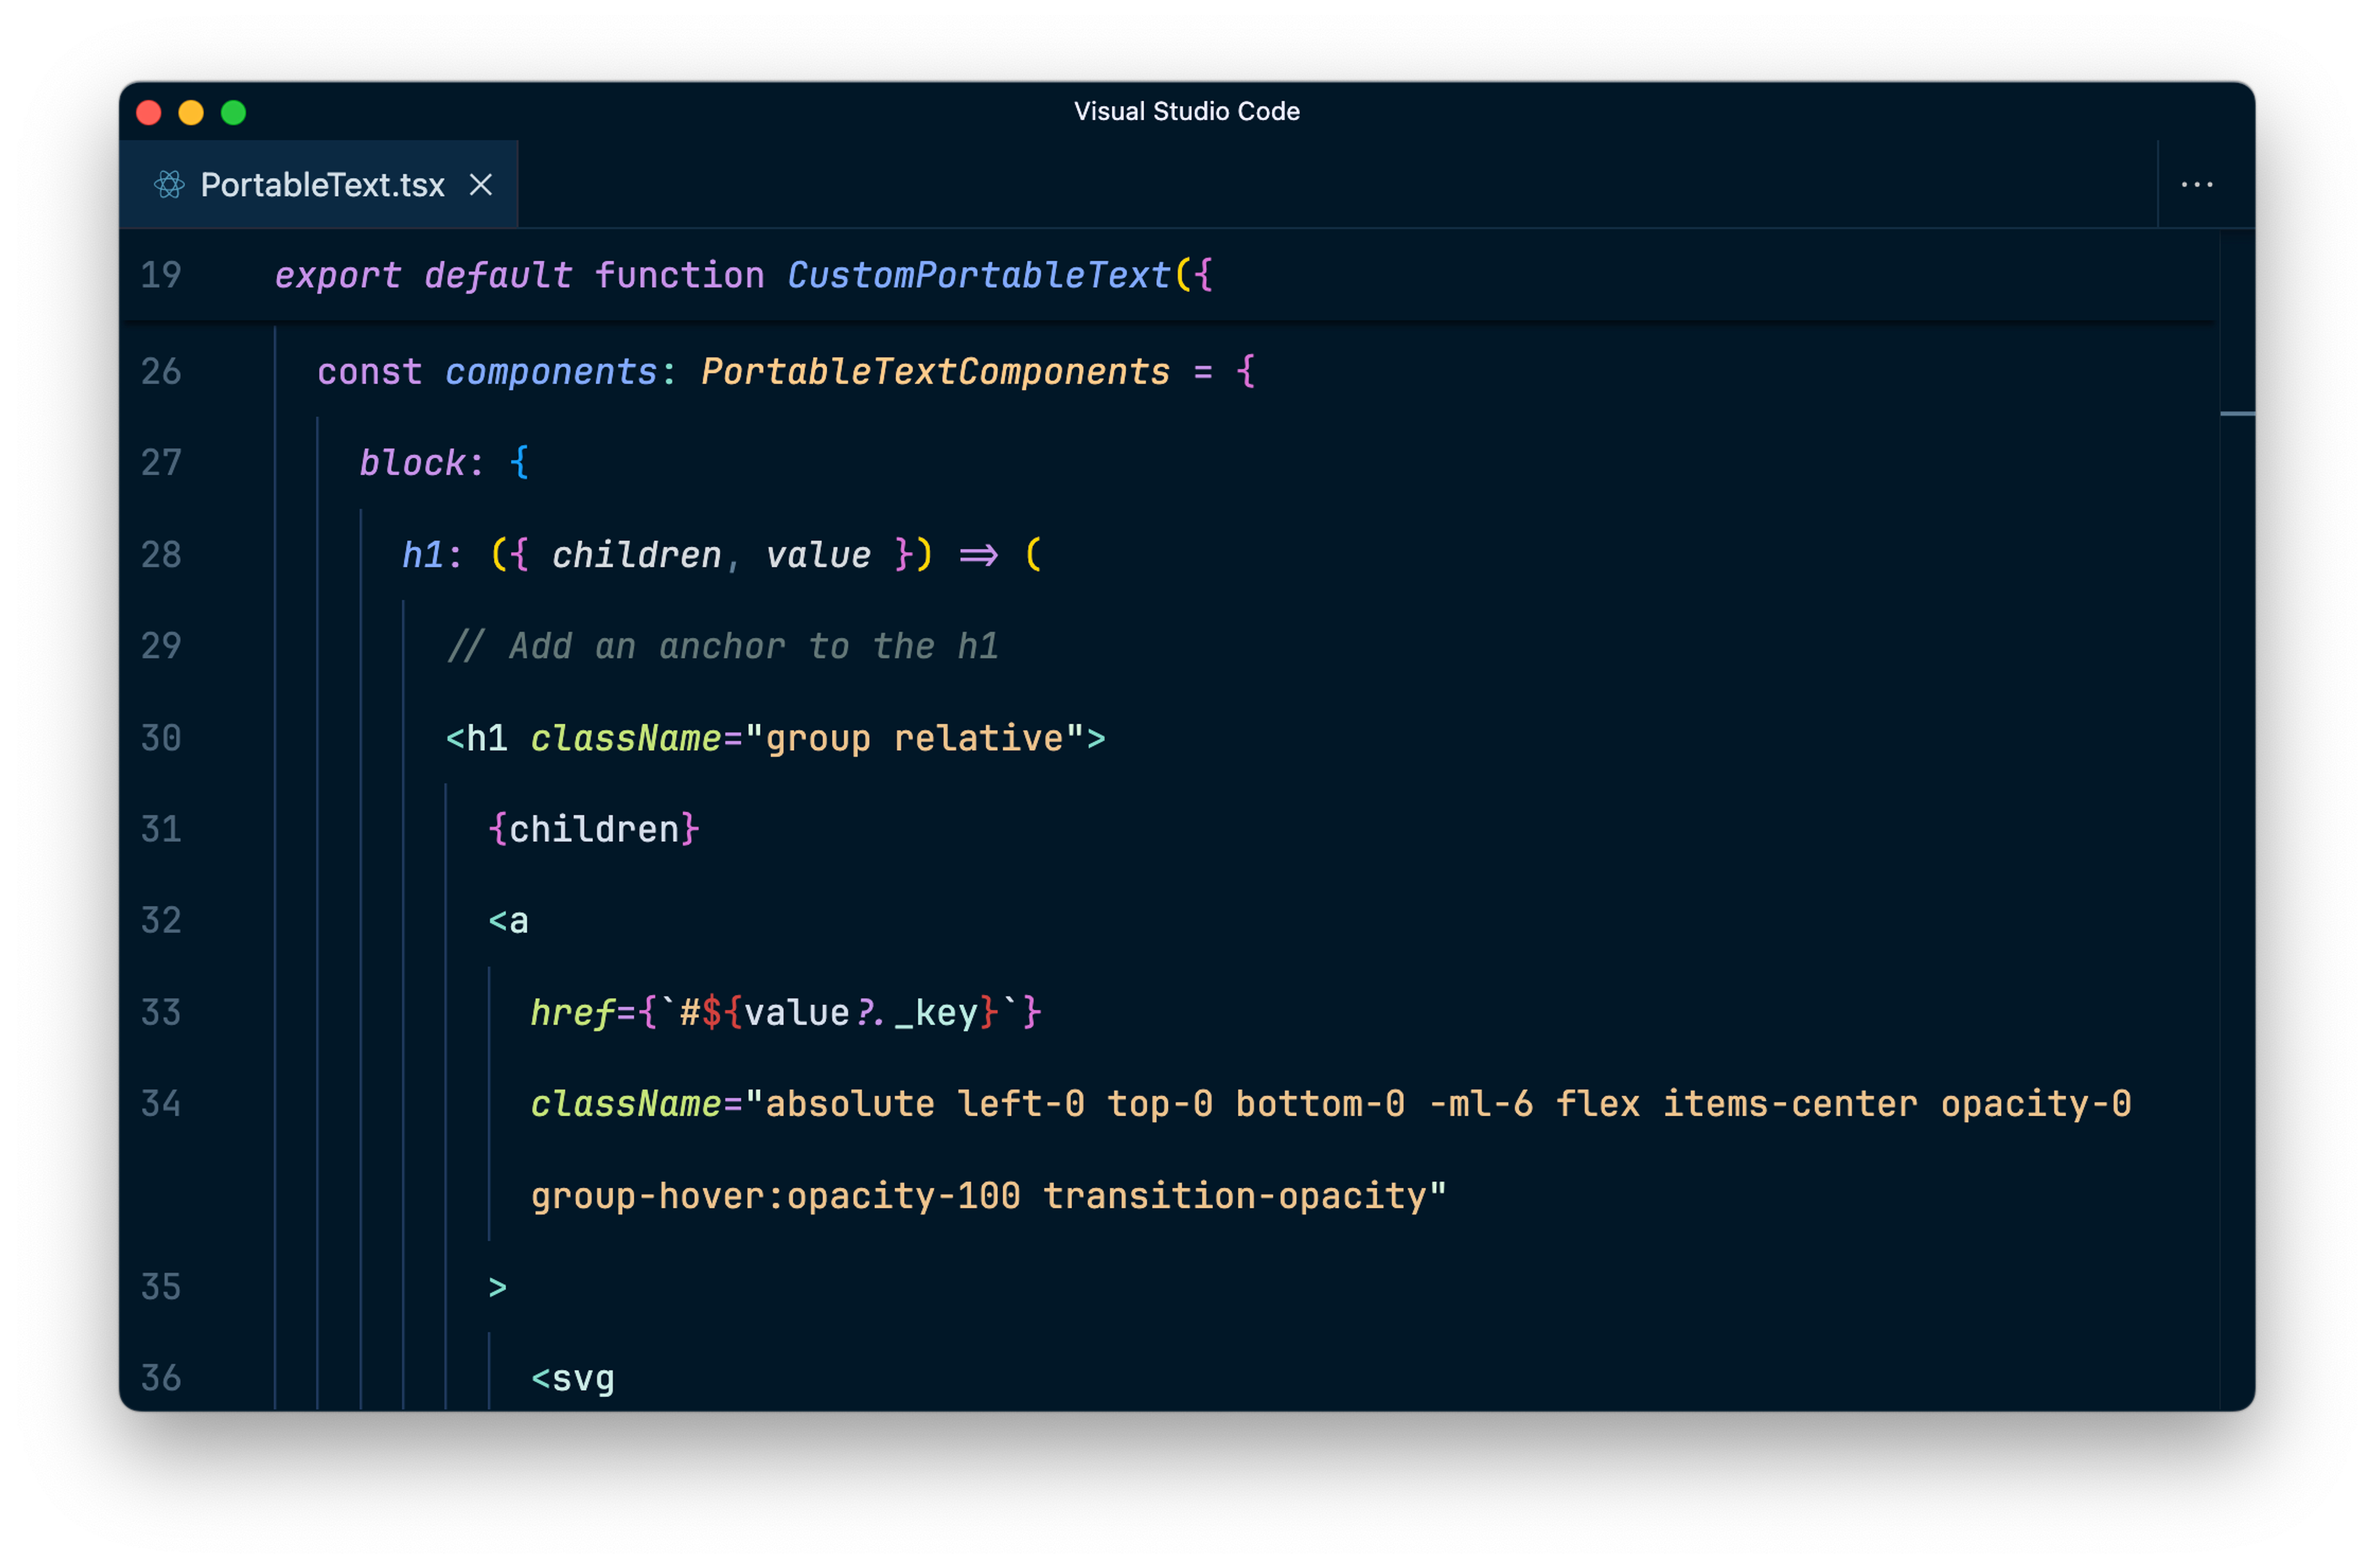Click the 'group-hover:opacity-100' wrapped class text
This screenshot has height=1568, width=2374.
pos(775,1196)
